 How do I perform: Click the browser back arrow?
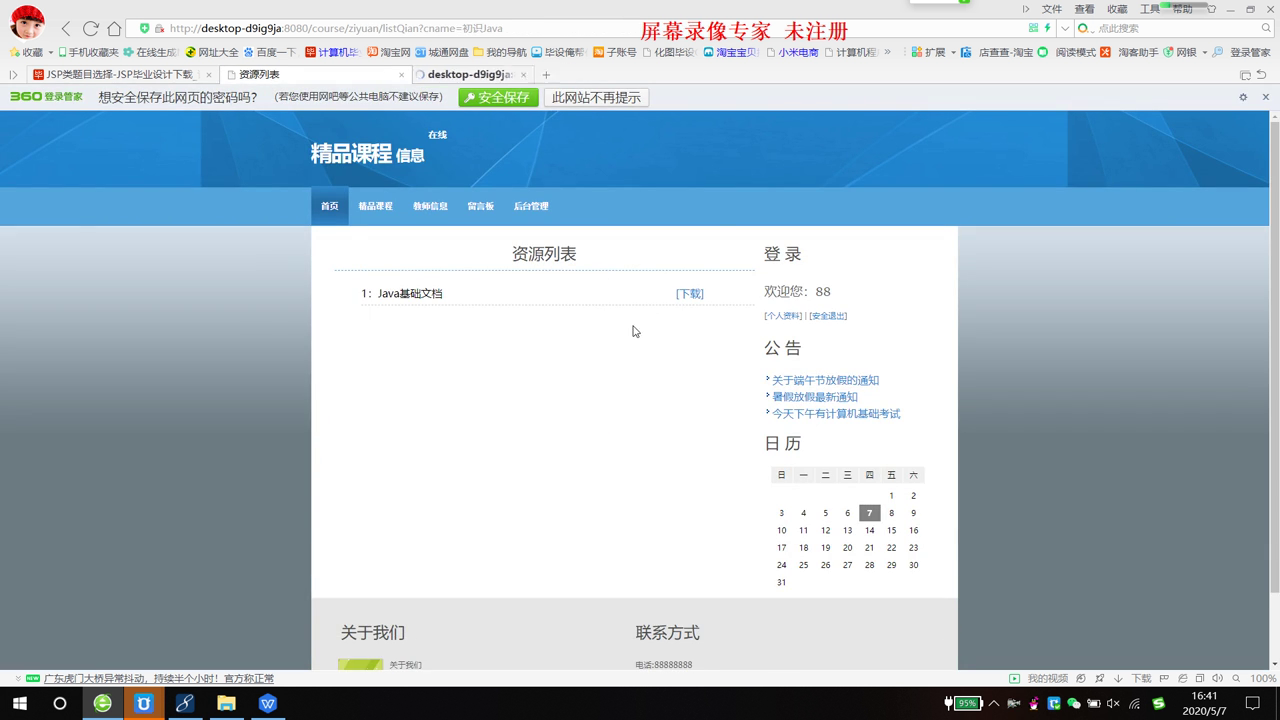tap(66, 28)
